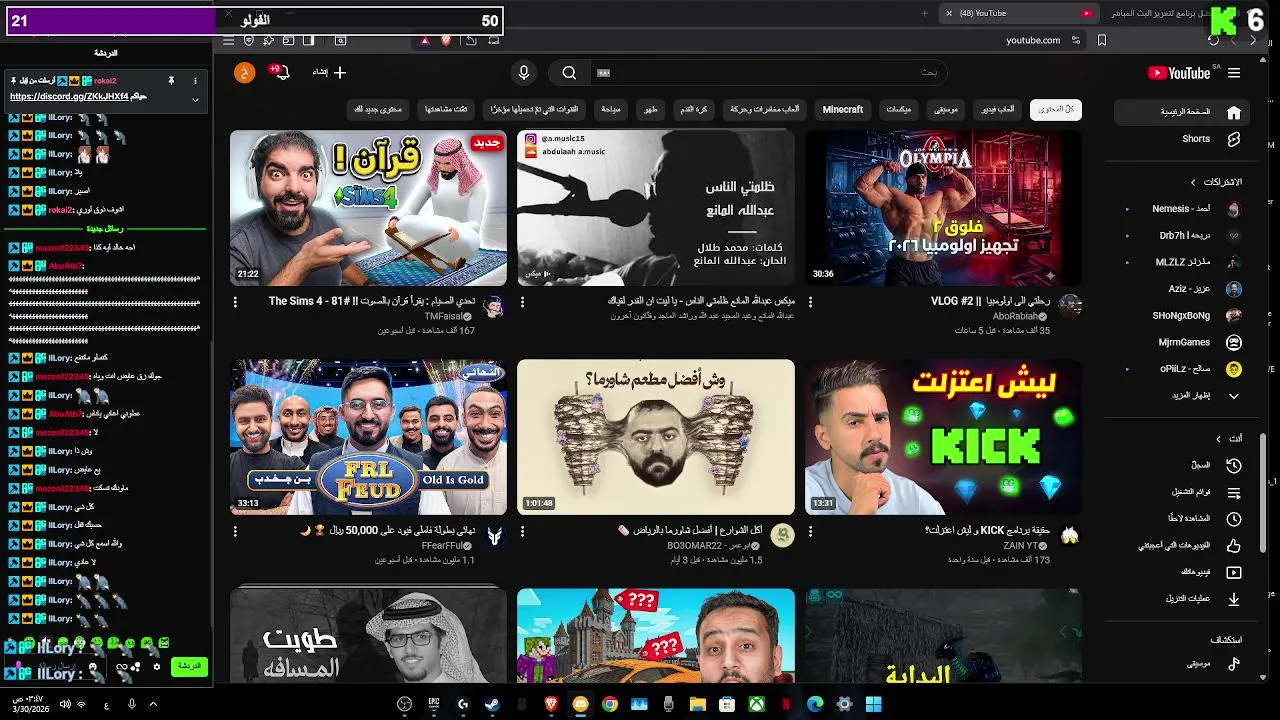Screen dimensions: 1280x720
Task: Open more options for Sims 4 video
Action: pos(235,301)
